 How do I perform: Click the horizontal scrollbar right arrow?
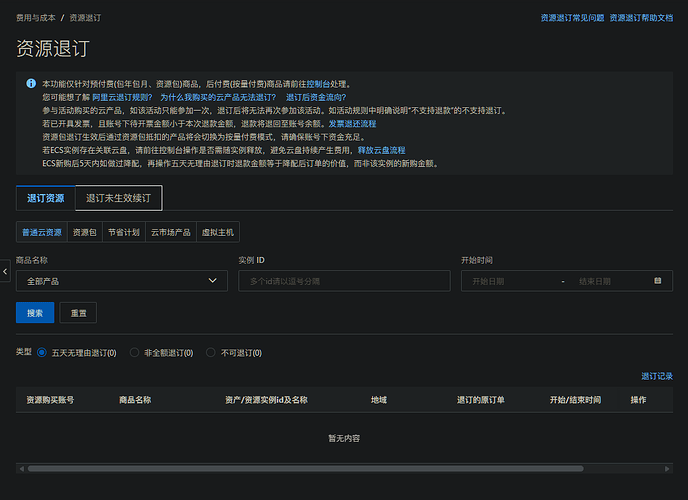click(x=667, y=469)
